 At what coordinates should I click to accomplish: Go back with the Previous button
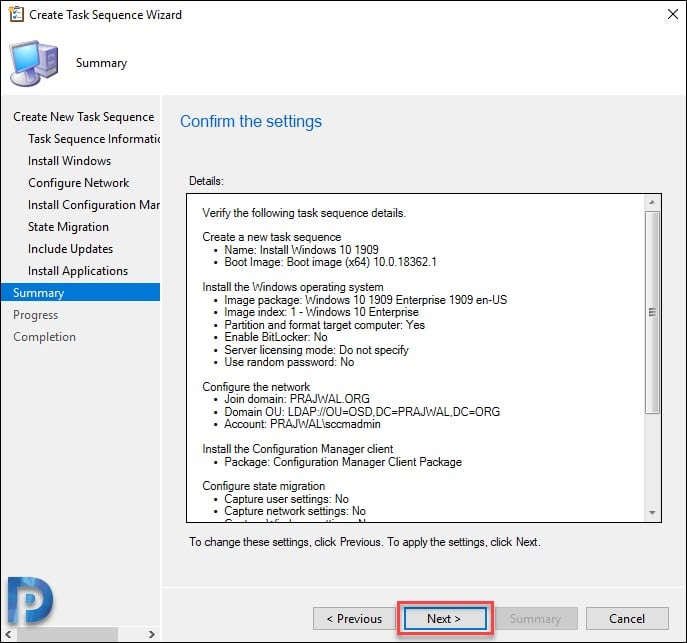click(x=354, y=618)
